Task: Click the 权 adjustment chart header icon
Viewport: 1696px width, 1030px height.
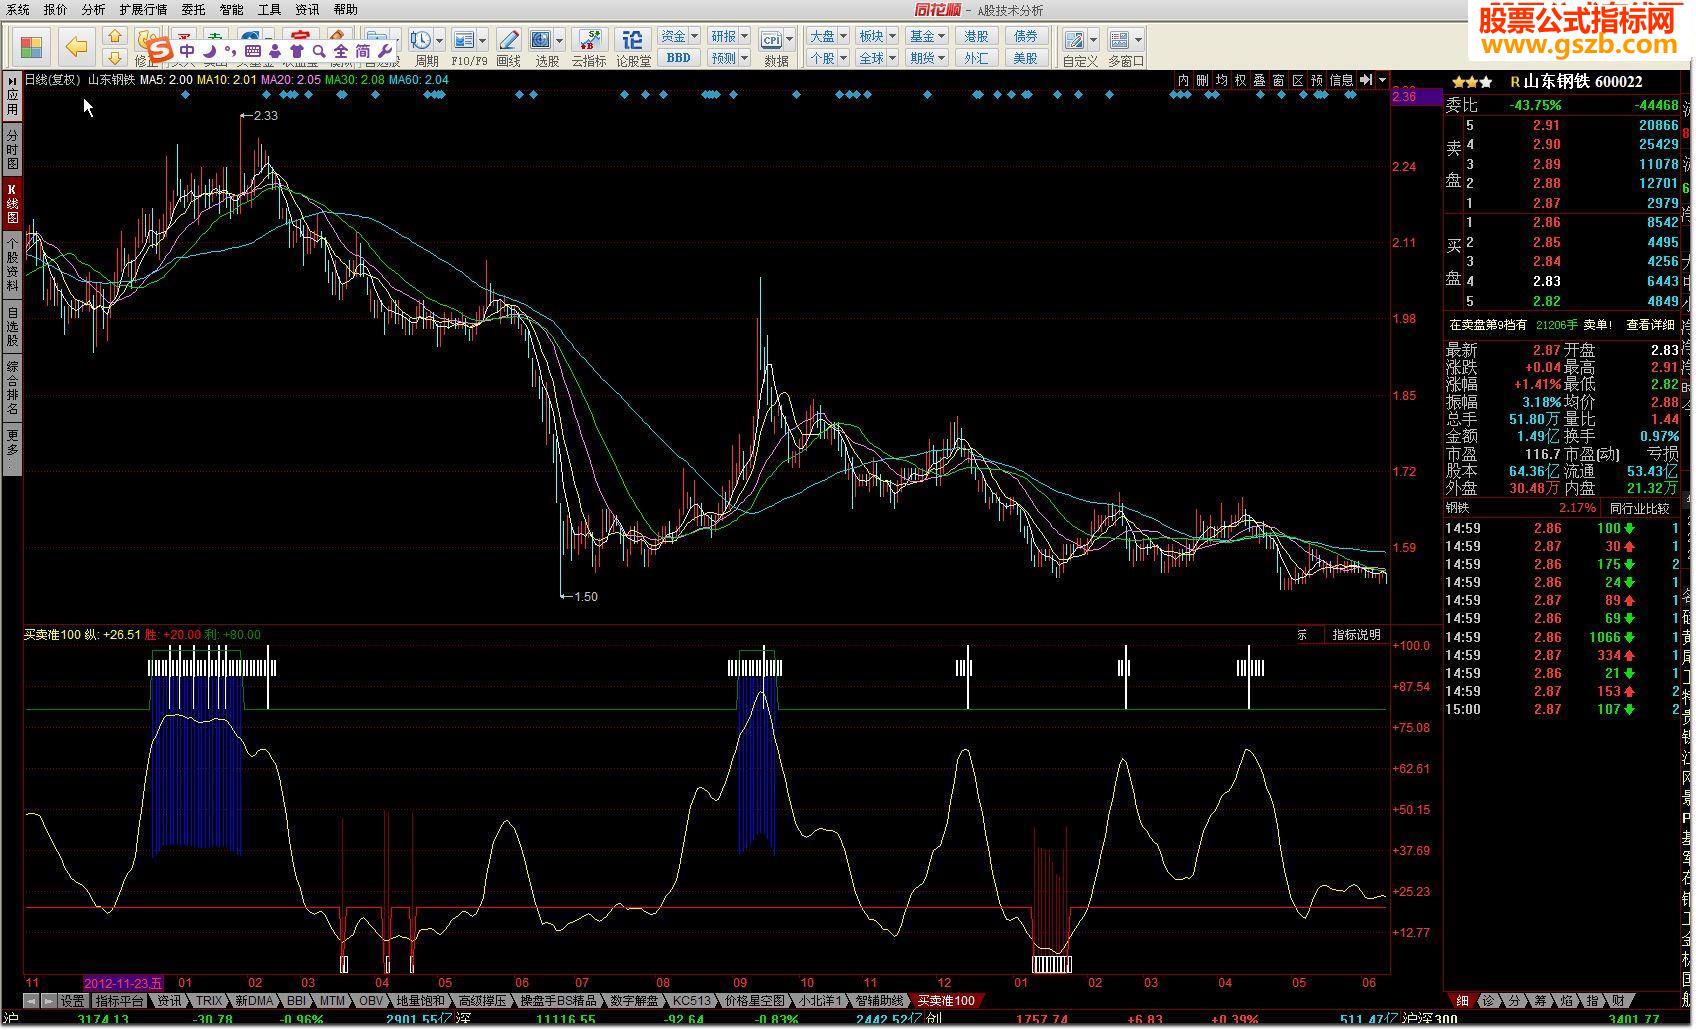Action: (x=1240, y=80)
